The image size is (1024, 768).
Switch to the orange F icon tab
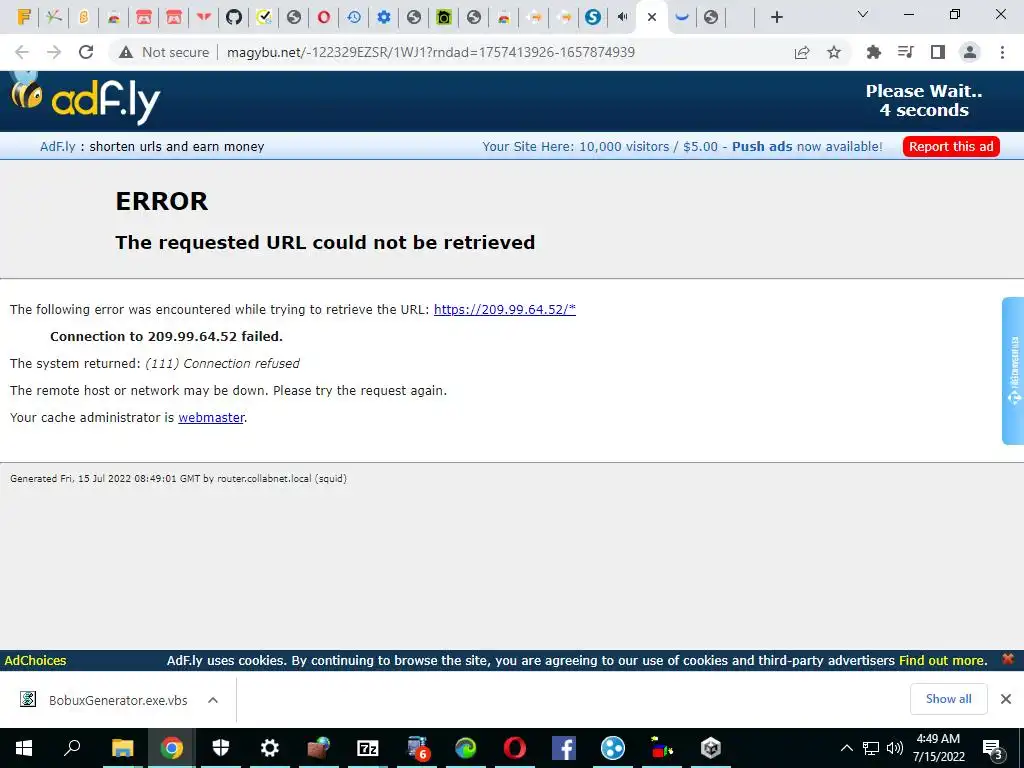coord(24,17)
